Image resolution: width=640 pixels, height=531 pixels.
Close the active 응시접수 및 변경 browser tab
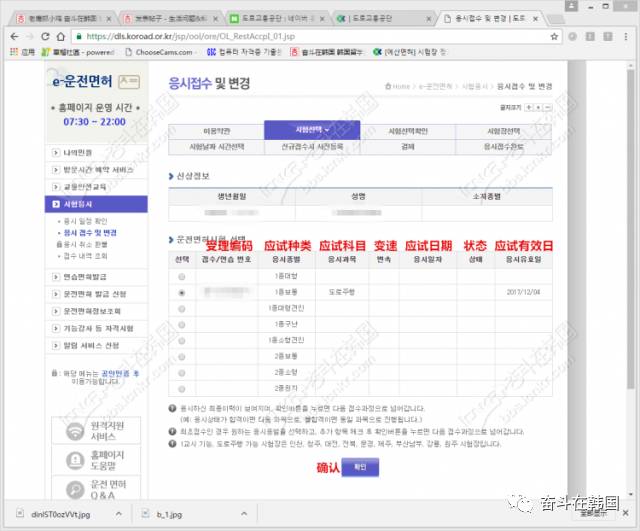pos(535,19)
